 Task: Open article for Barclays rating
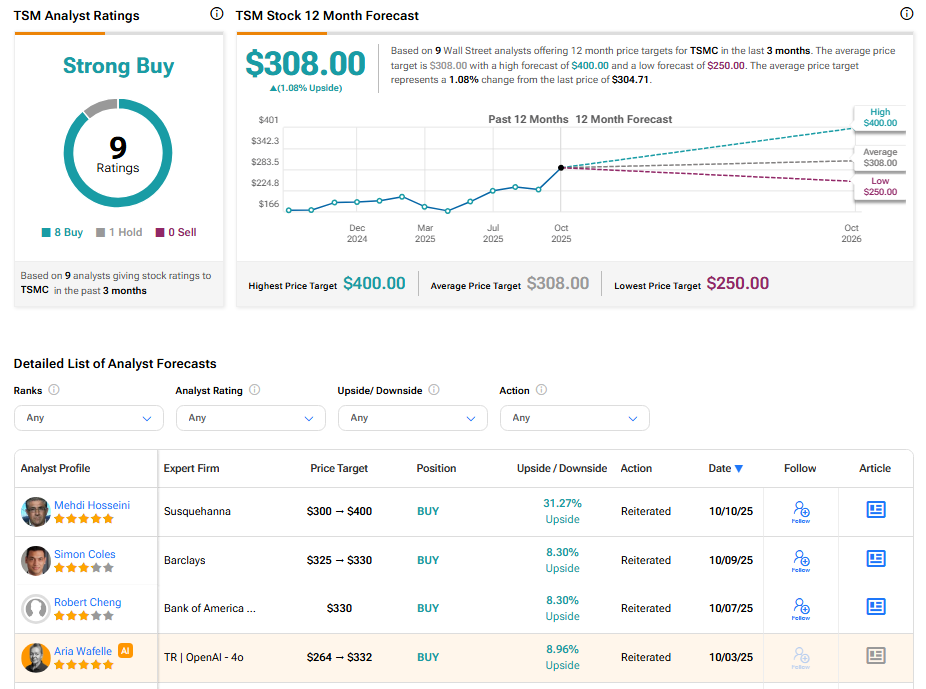click(876, 559)
